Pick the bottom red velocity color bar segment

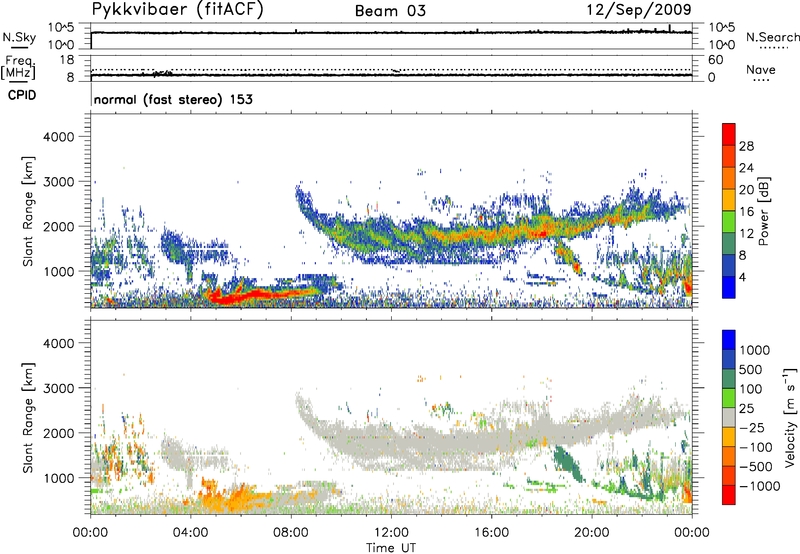point(729,495)
